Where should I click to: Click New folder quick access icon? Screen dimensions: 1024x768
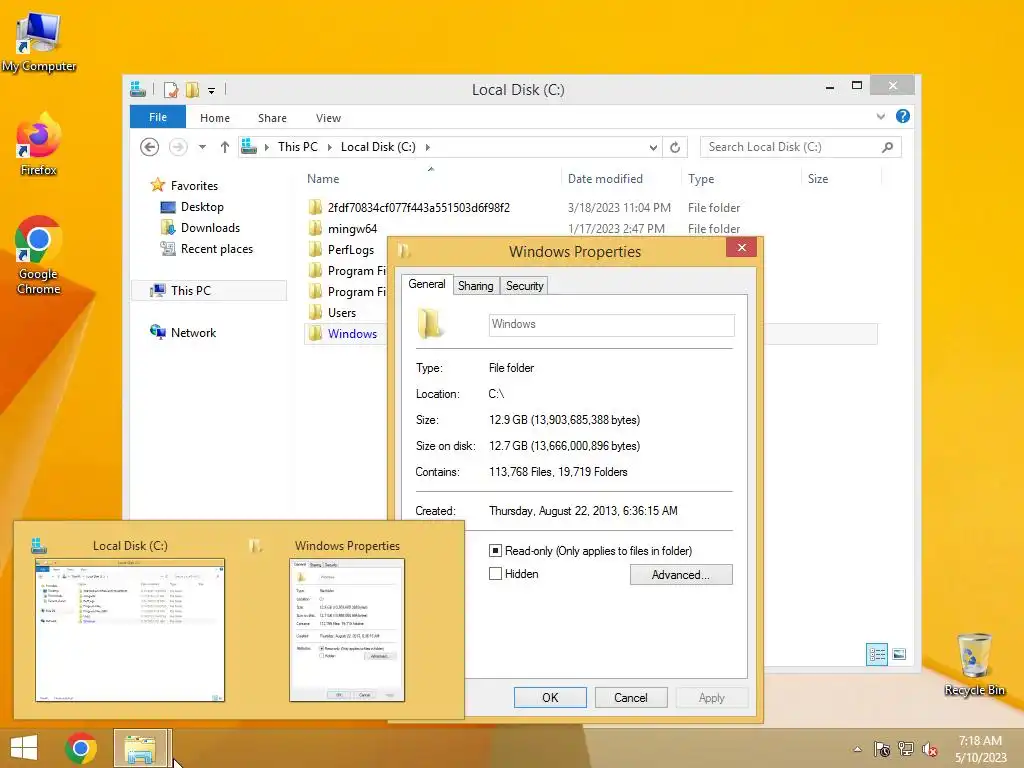pos(192,90)
